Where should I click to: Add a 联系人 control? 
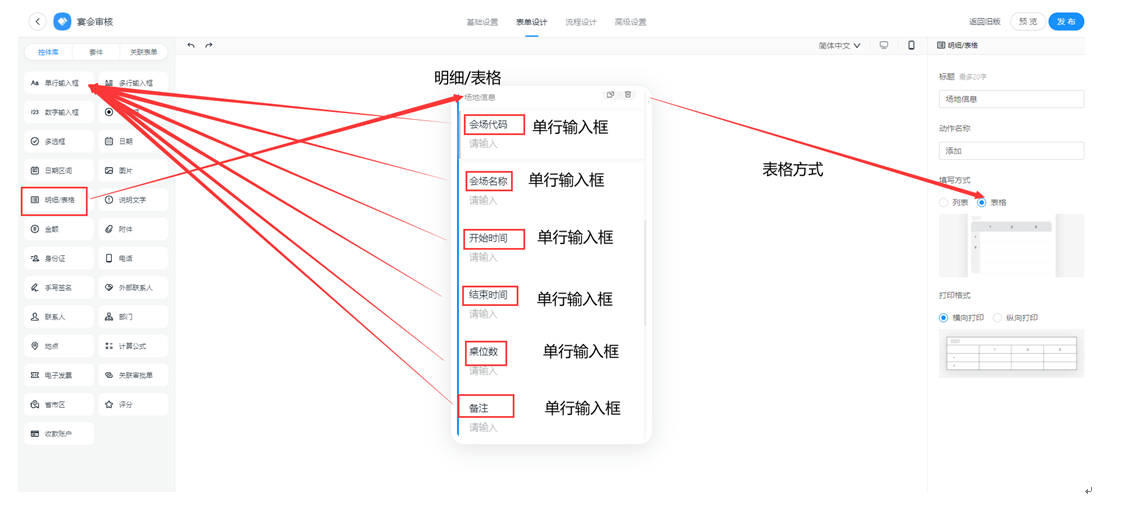[x=59, y=317]
